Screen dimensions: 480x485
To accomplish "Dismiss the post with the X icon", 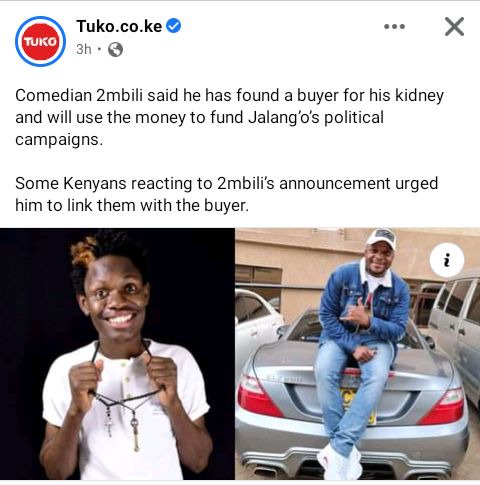I will [454, 26].
